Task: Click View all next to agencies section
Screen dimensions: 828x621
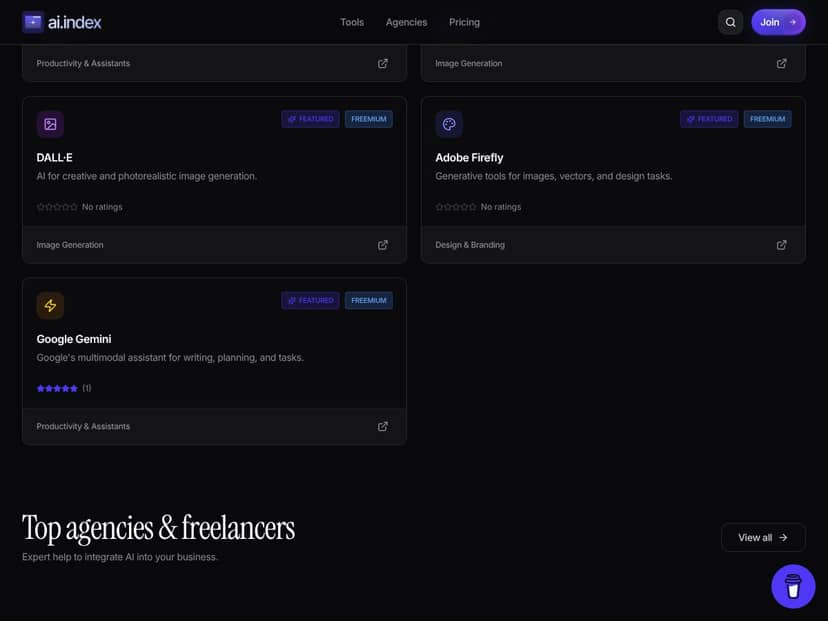Action: (x=762, y=537)
